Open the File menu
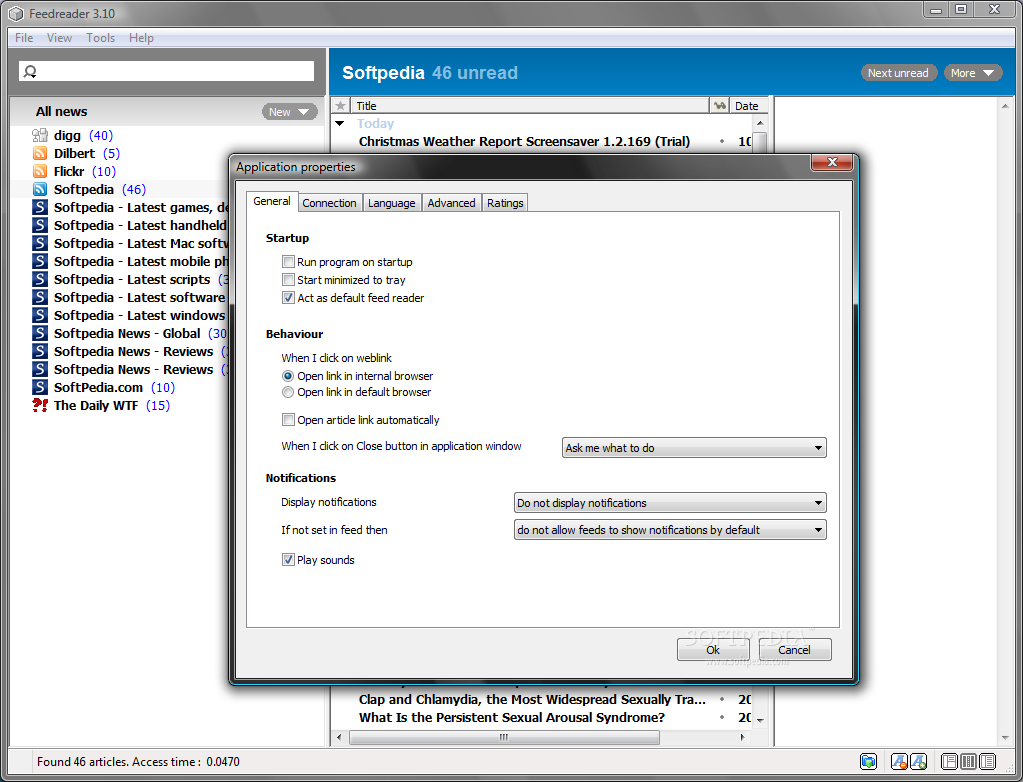The width and height of the screenshot is (1023, 782). [x=24, y=38]
